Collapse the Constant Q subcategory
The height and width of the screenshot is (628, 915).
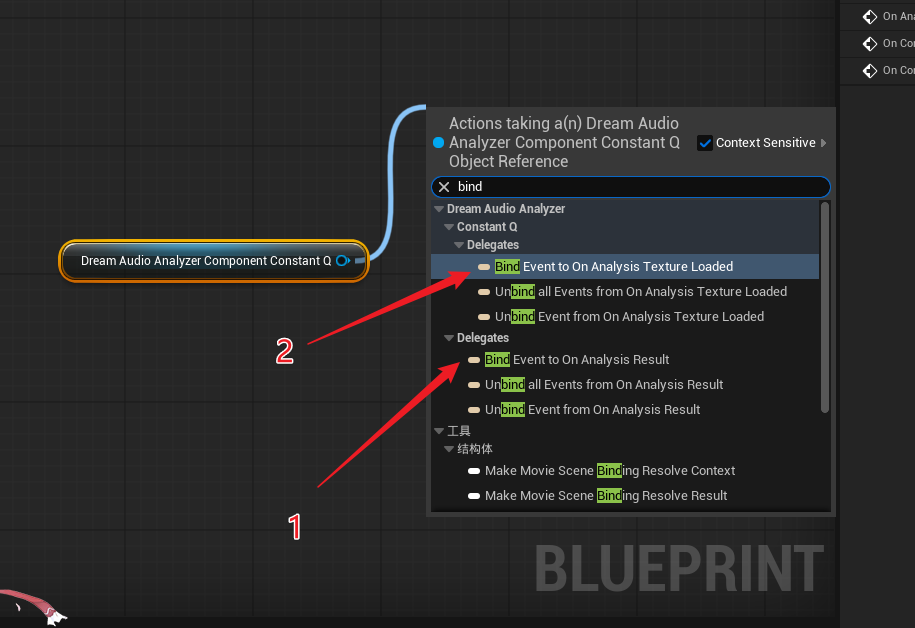(449, 227)
